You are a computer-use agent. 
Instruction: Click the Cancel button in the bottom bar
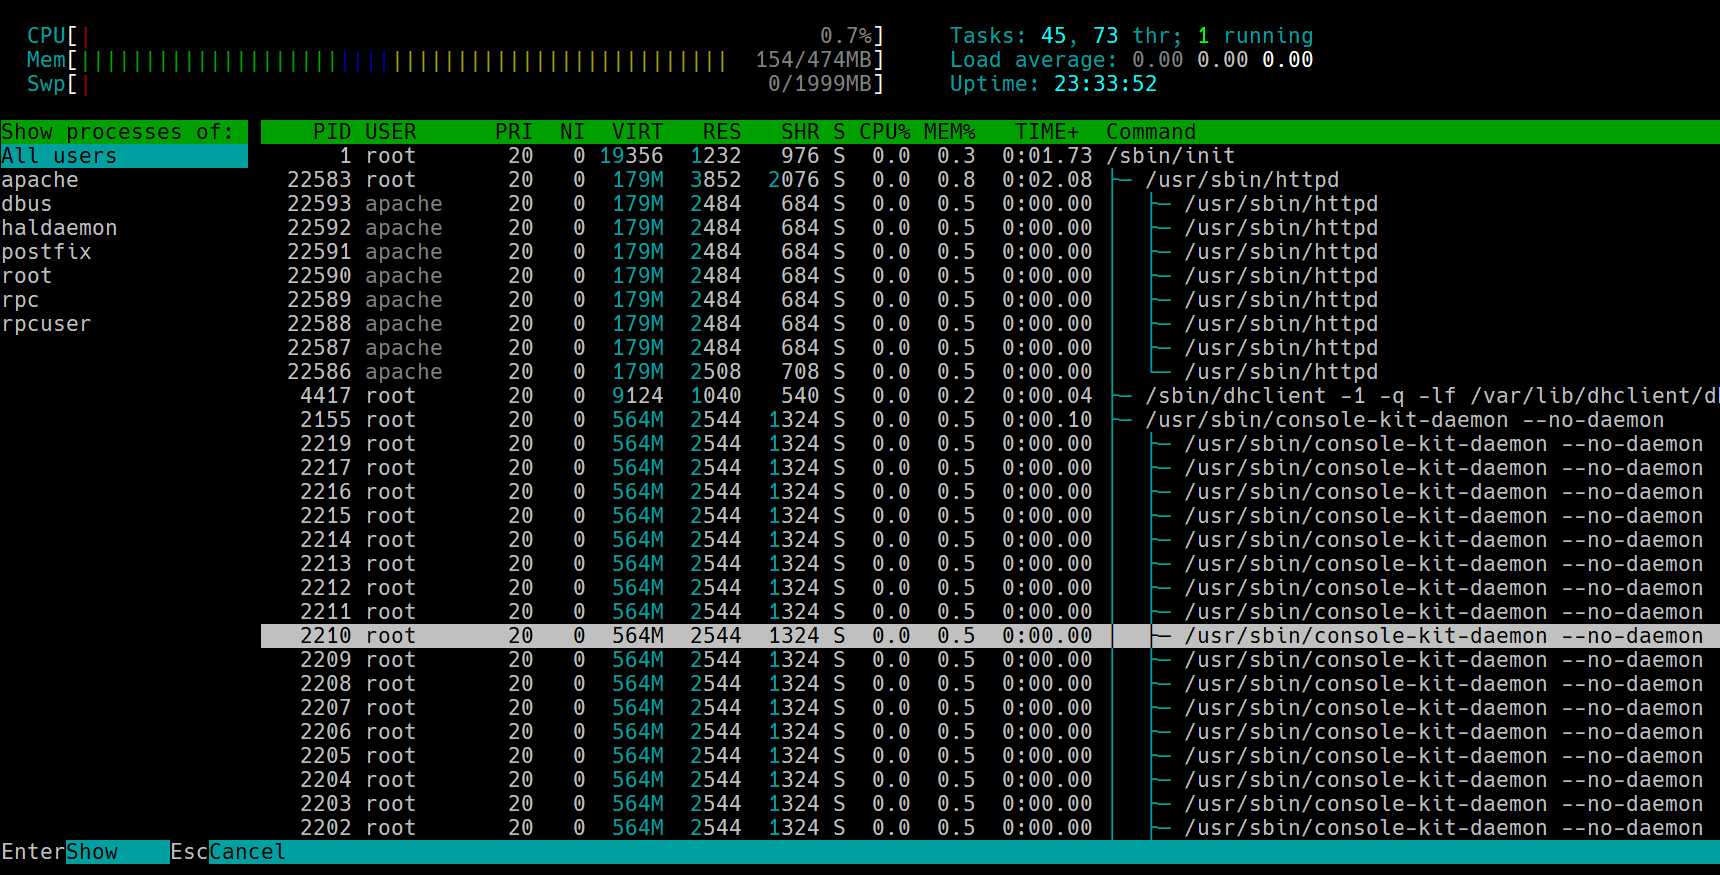pyautogui.click(x=248, y=852)
